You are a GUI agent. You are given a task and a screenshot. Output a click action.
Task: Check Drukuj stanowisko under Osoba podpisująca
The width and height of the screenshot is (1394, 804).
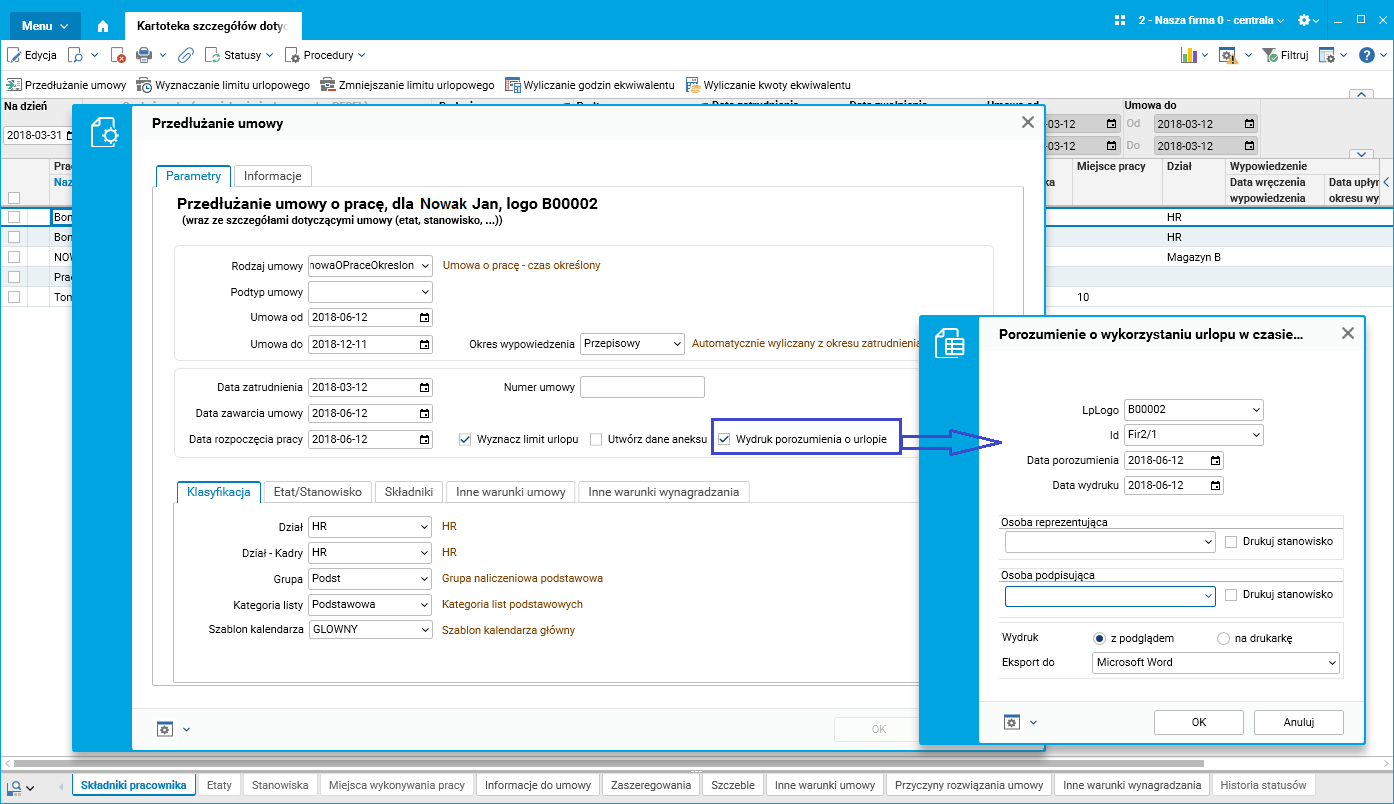pyautogui.click(x=1232, y=594)
